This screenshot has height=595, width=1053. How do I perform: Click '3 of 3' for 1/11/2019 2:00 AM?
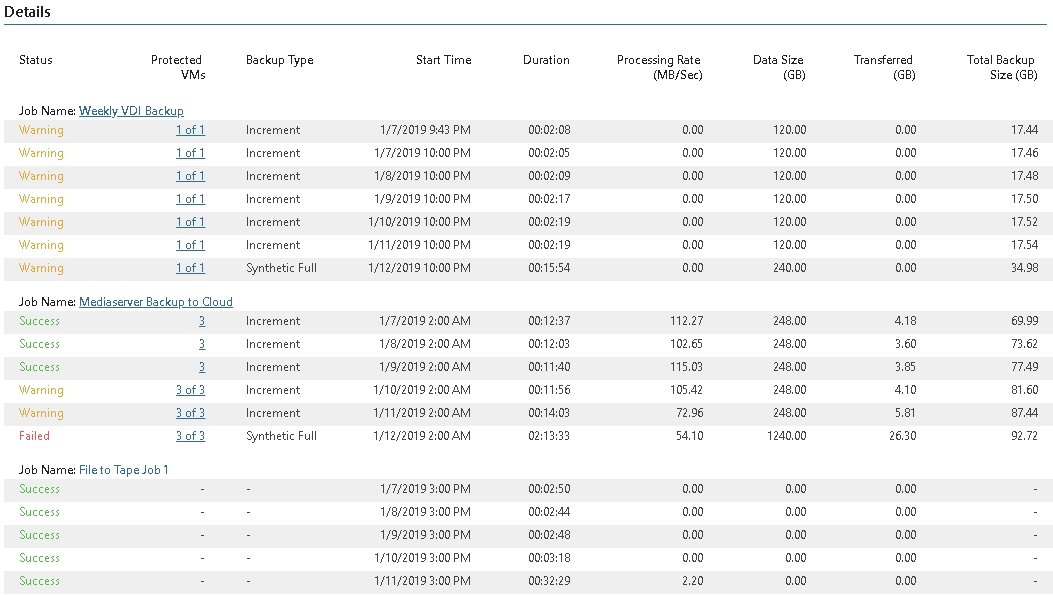click(190, 413)
